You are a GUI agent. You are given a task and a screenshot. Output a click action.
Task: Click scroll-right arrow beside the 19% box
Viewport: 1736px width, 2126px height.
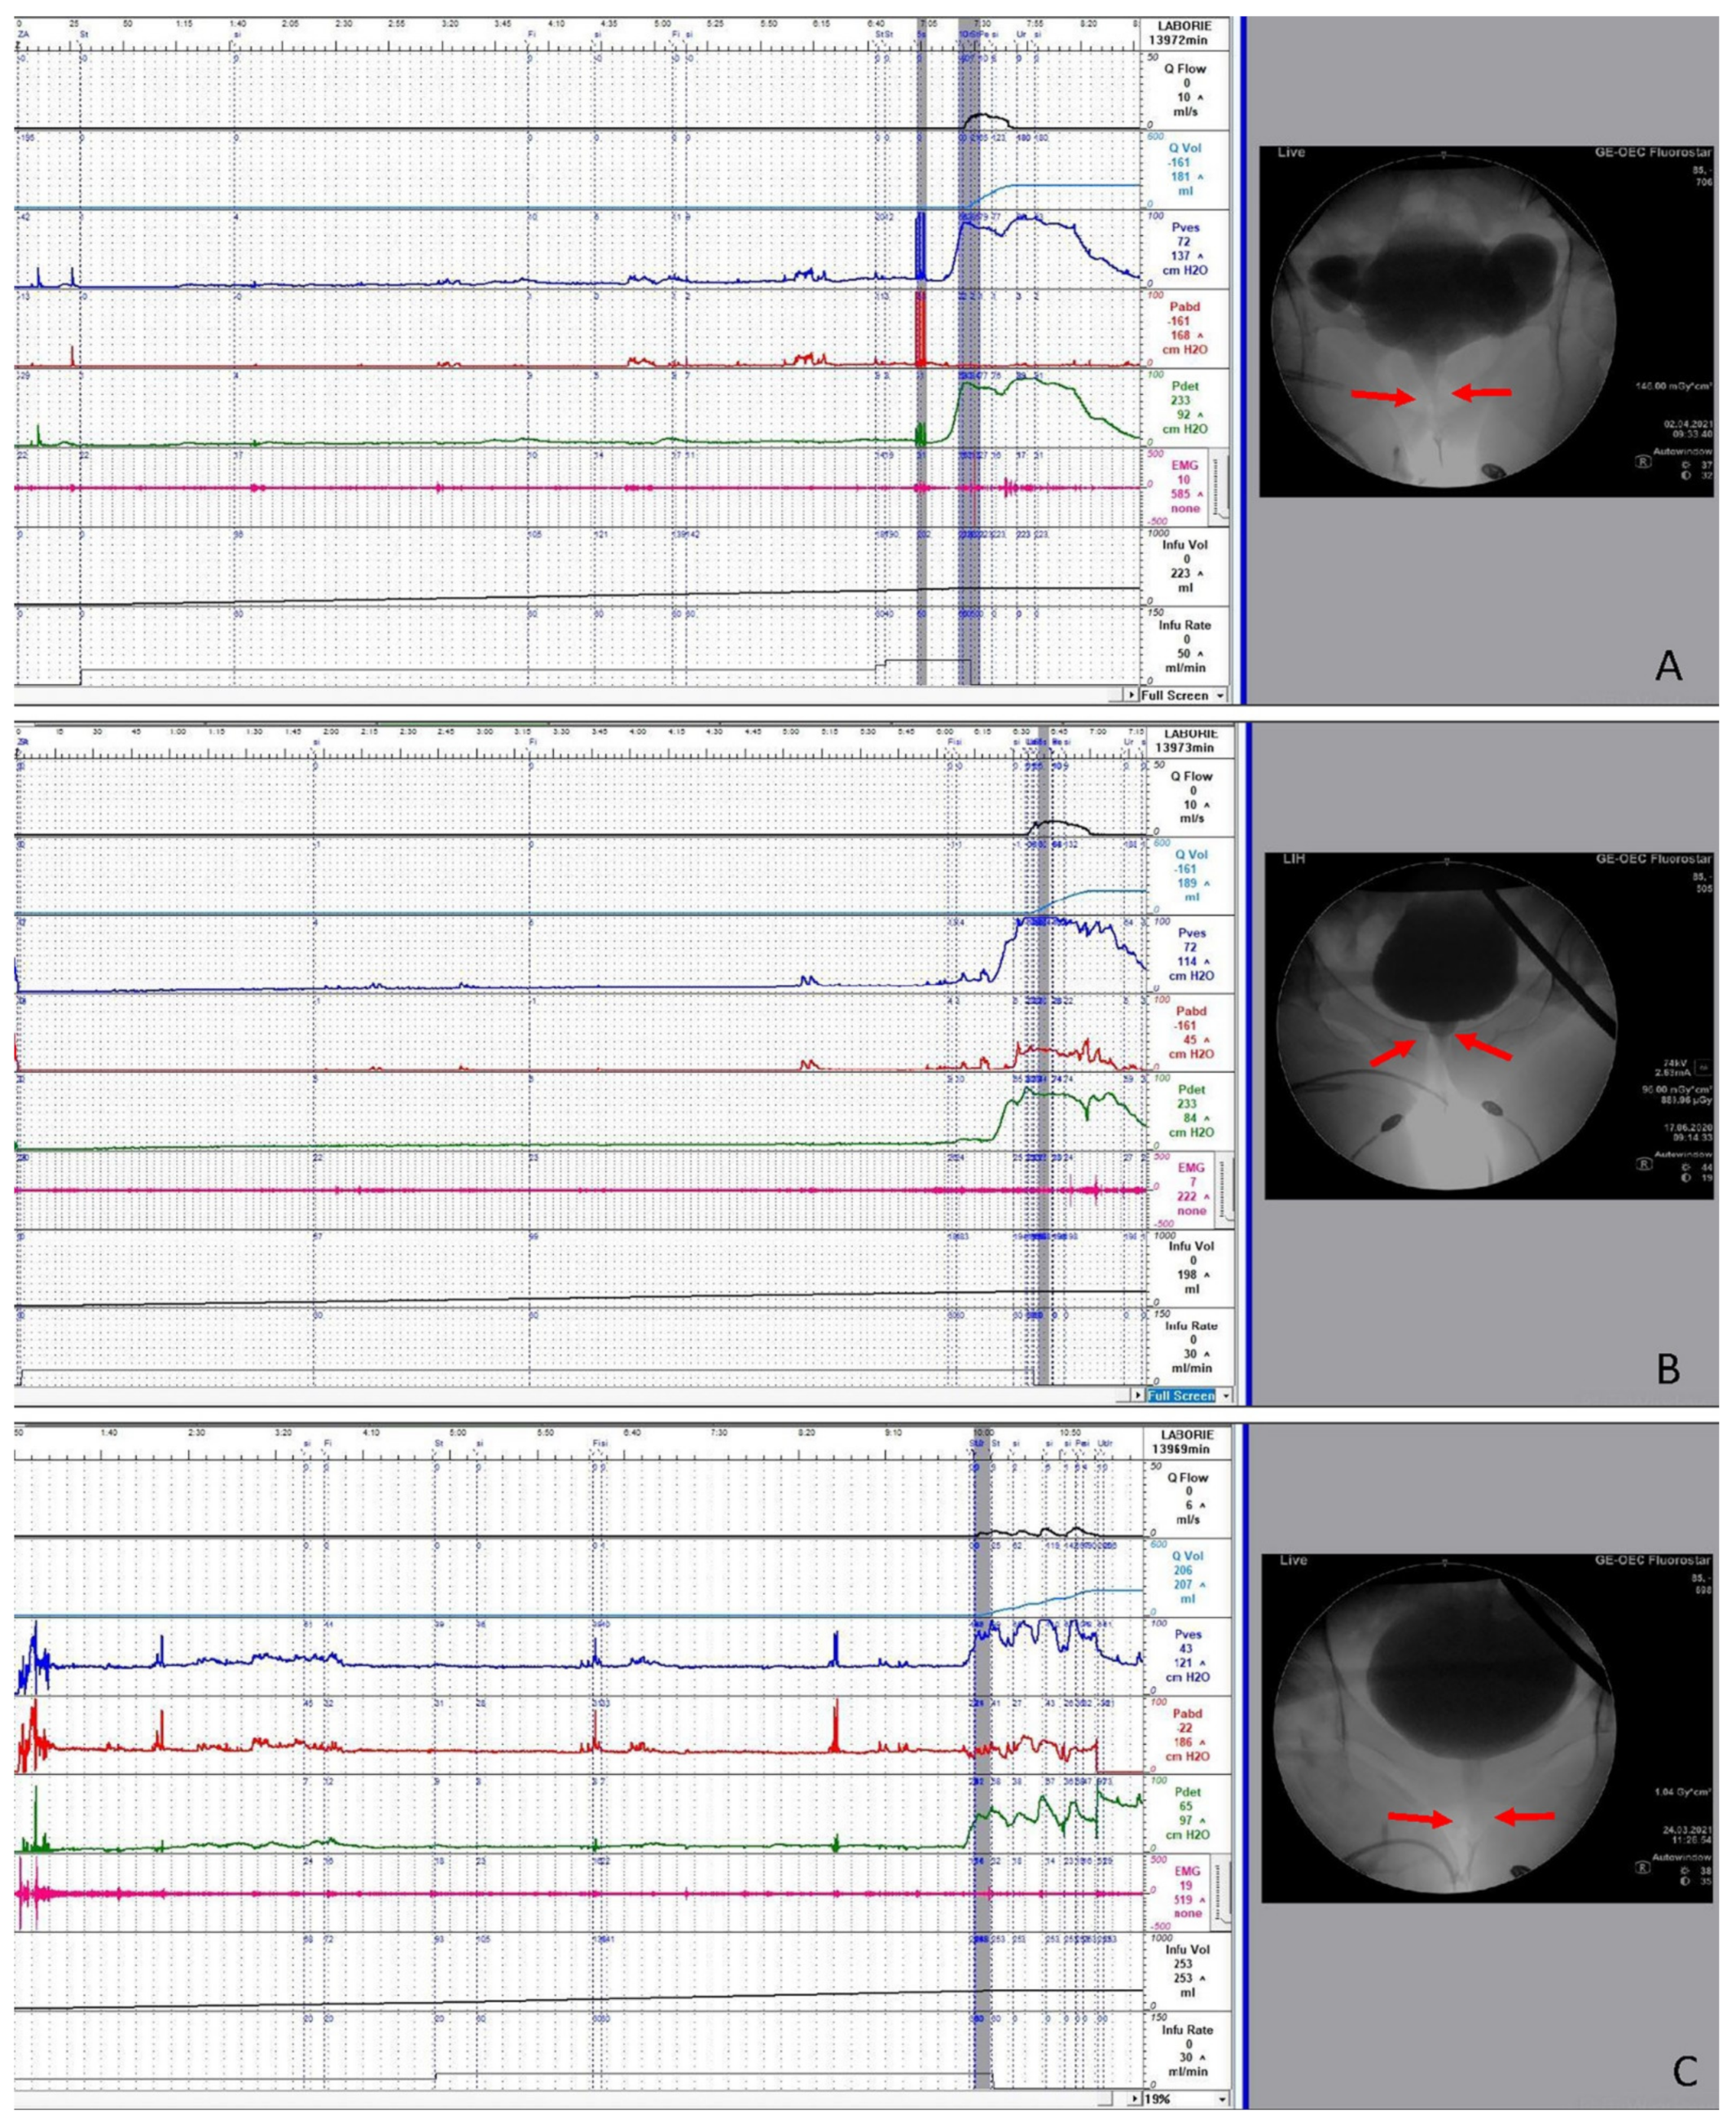[1134, 2099]
